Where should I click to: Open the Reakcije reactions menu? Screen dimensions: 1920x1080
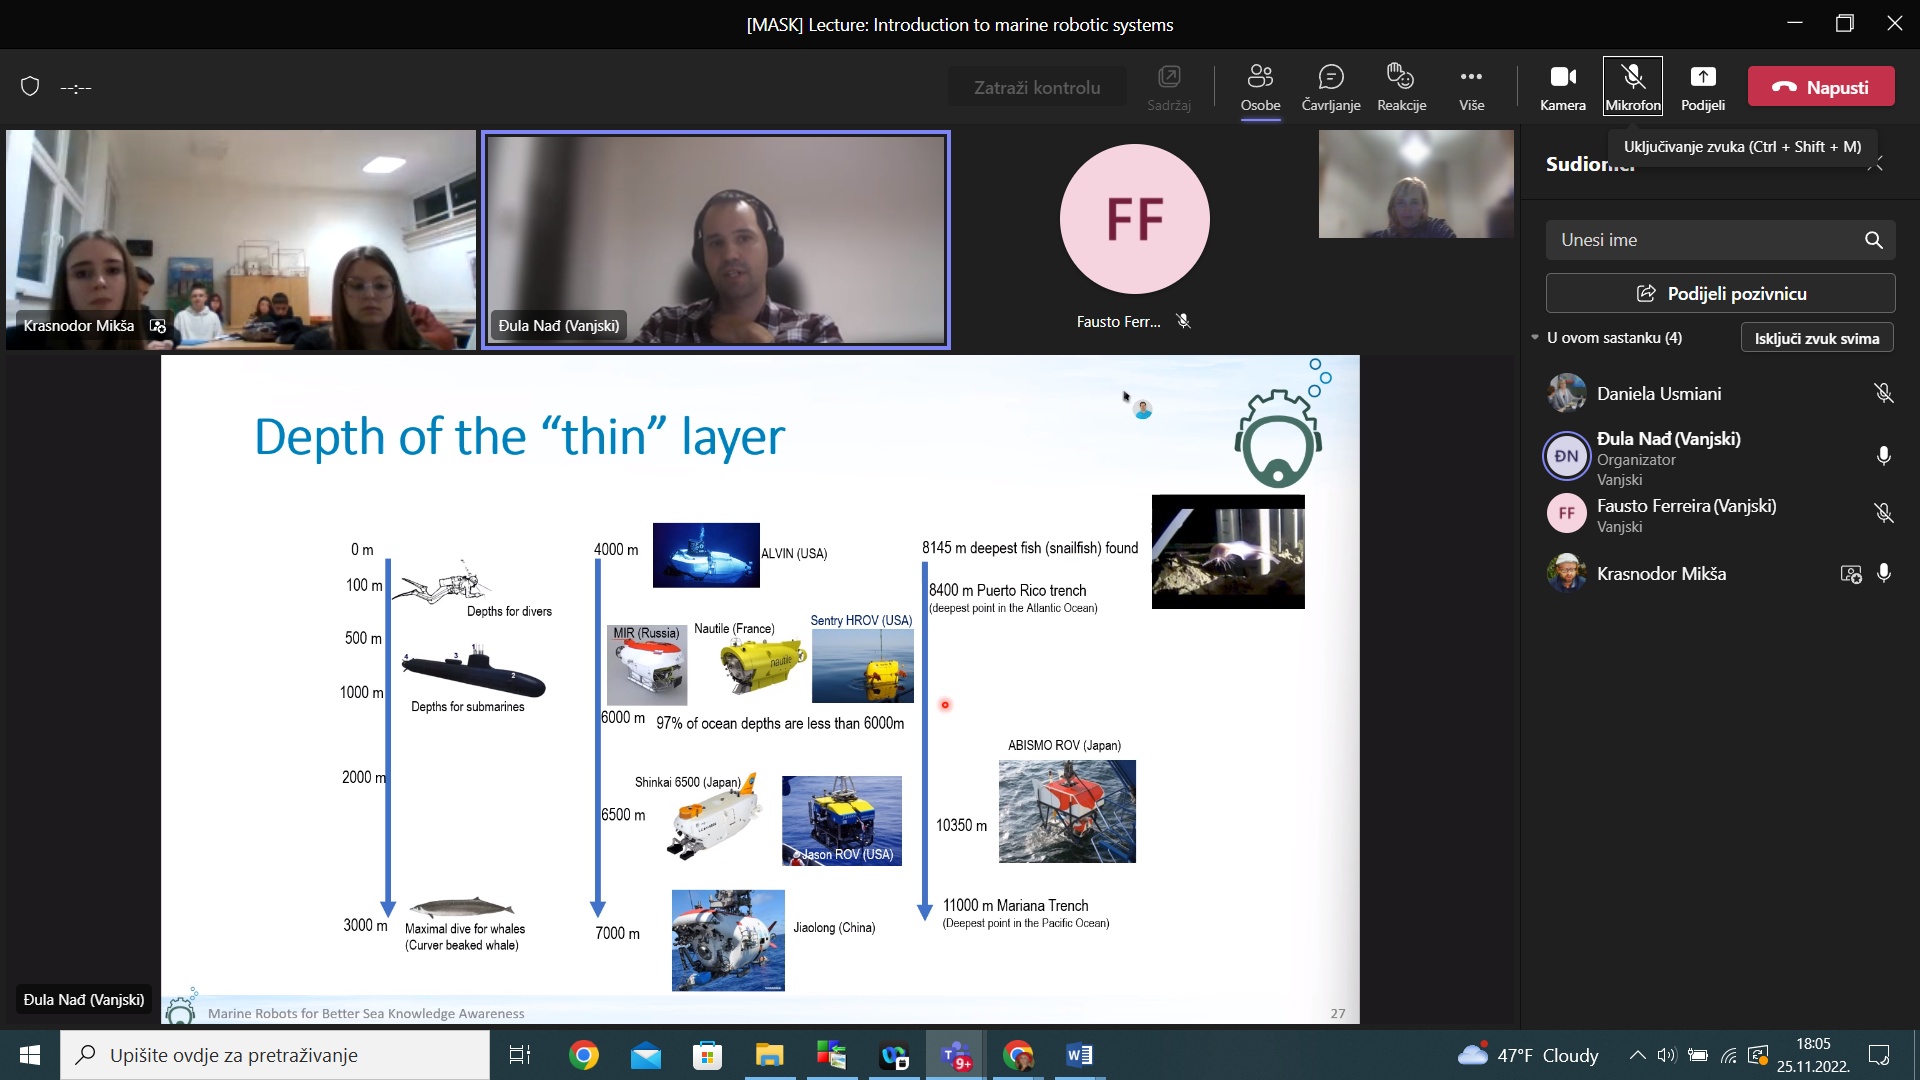pos(1401,87)
